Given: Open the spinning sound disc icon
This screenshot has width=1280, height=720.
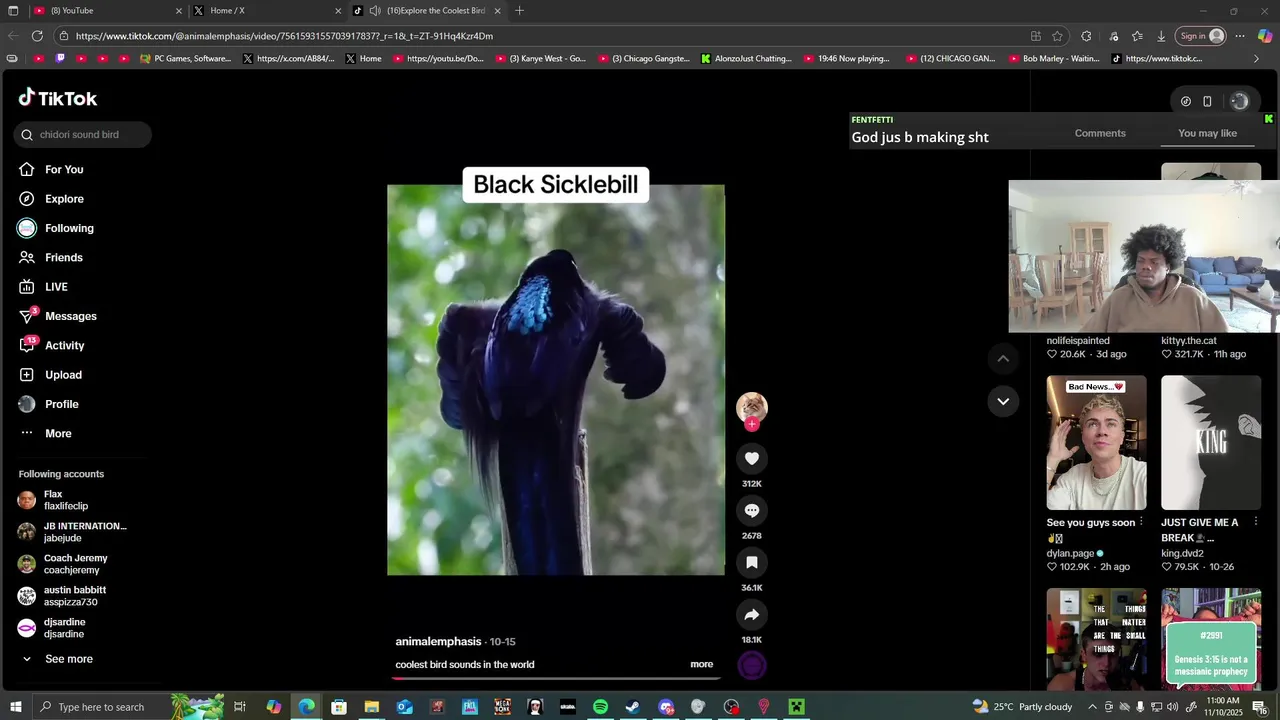Looking at the screenshot, I should (x=752, y=665).
